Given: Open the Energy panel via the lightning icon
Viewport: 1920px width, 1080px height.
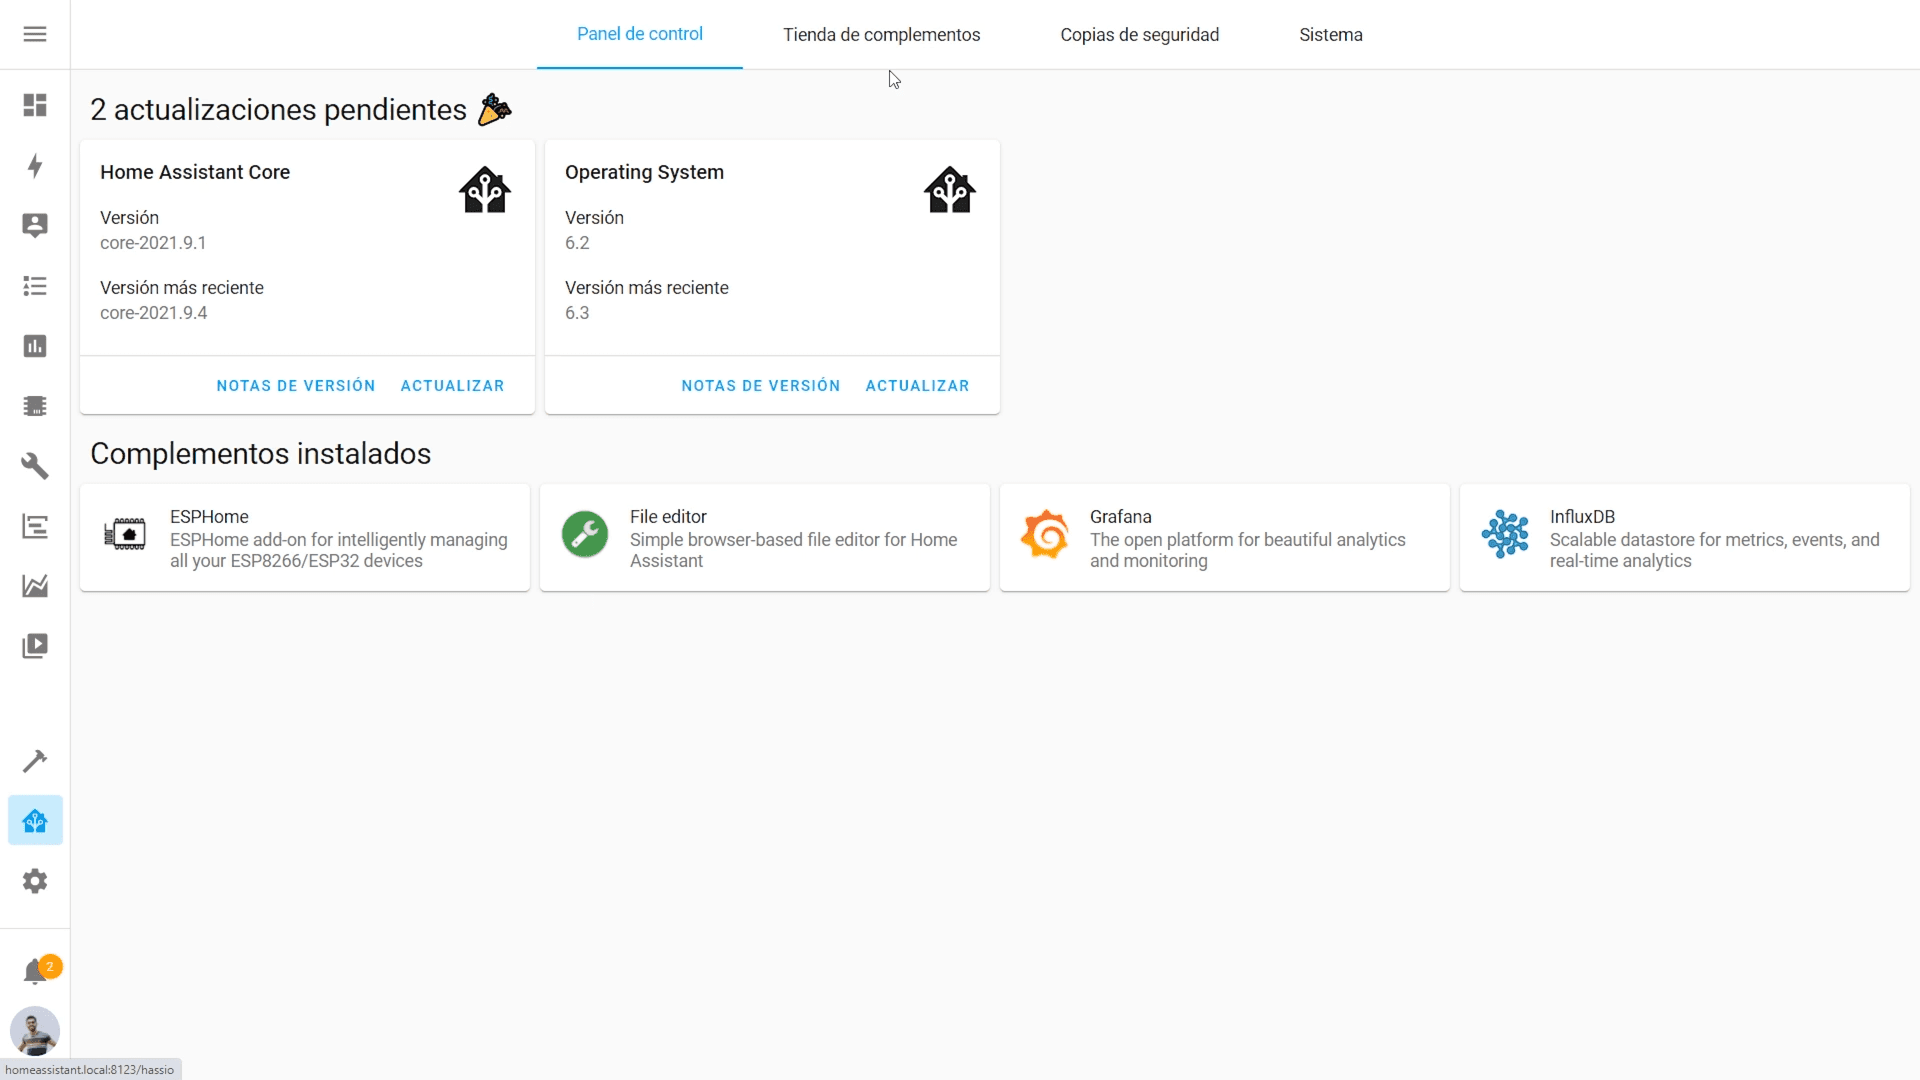Looking at the screenshot, I should (35, 166).
